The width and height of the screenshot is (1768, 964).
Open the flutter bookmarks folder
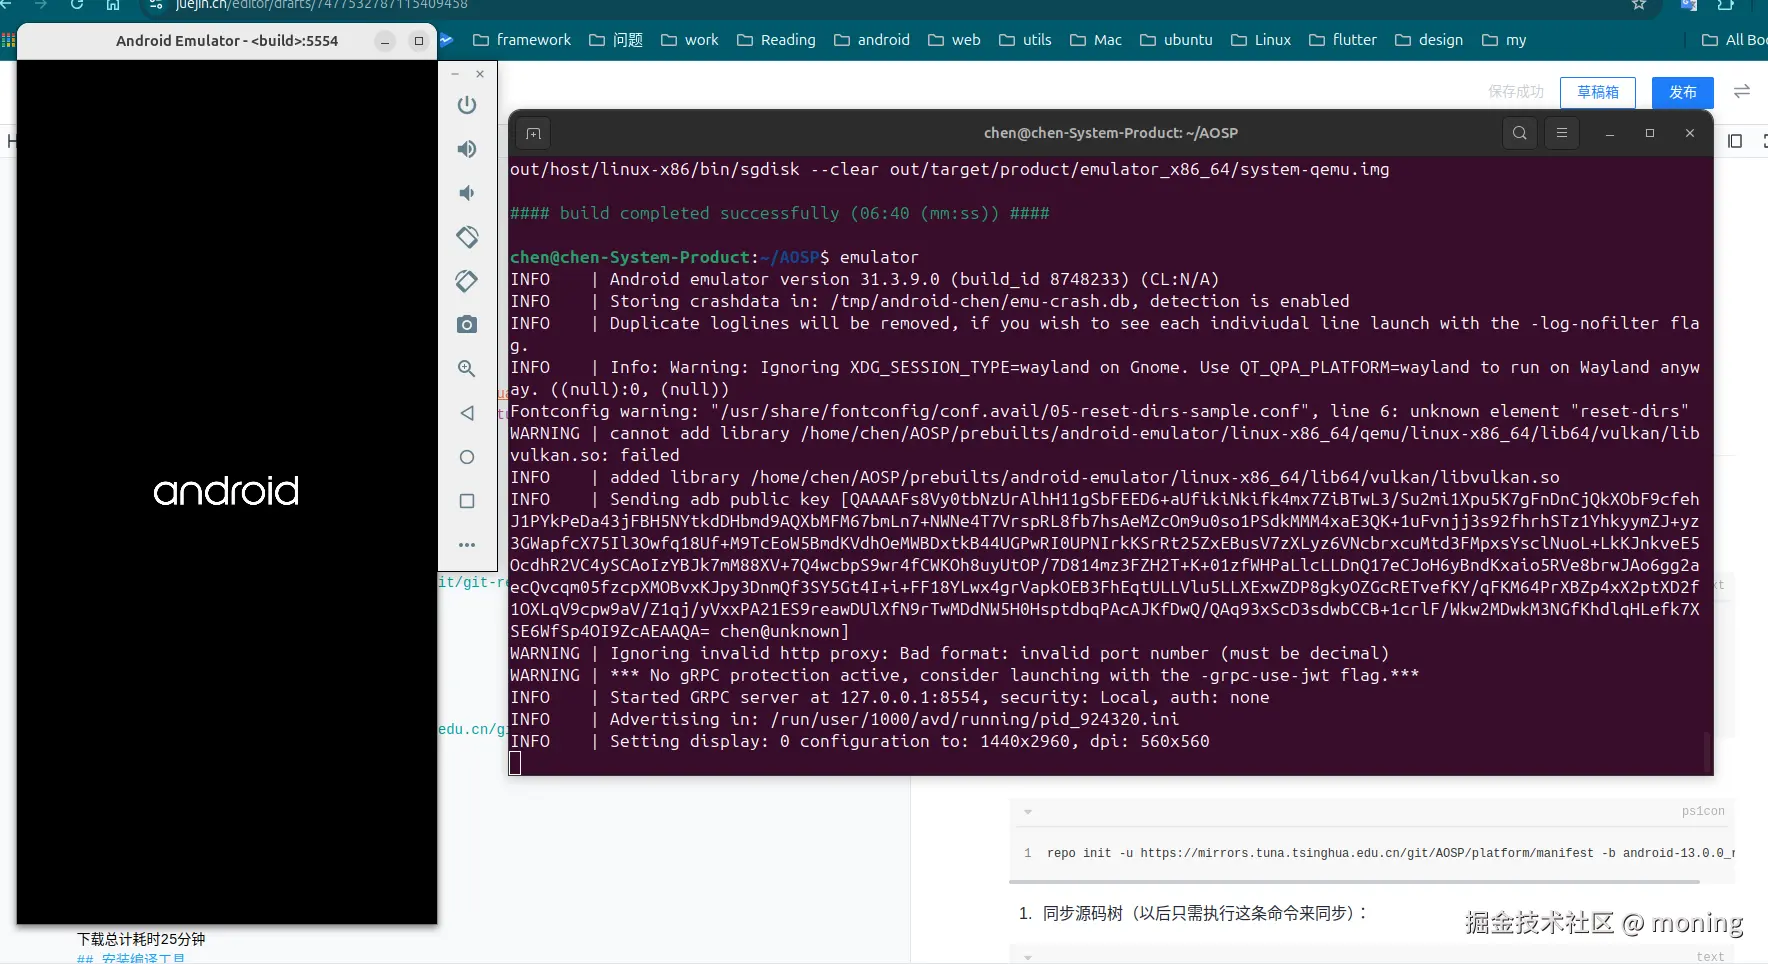[1343, 40]
